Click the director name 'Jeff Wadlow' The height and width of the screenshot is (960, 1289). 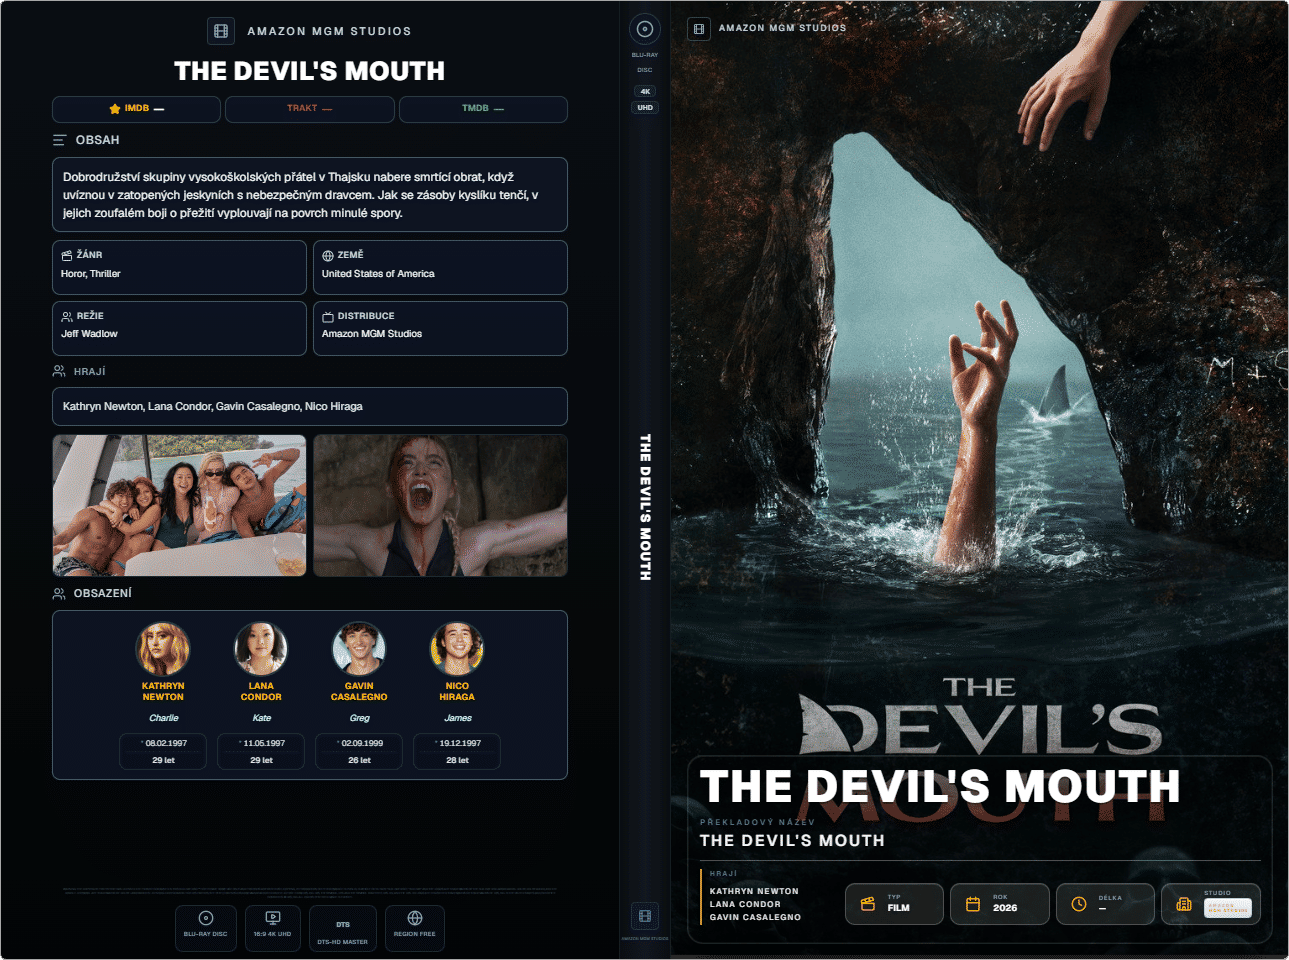[90, 334]
